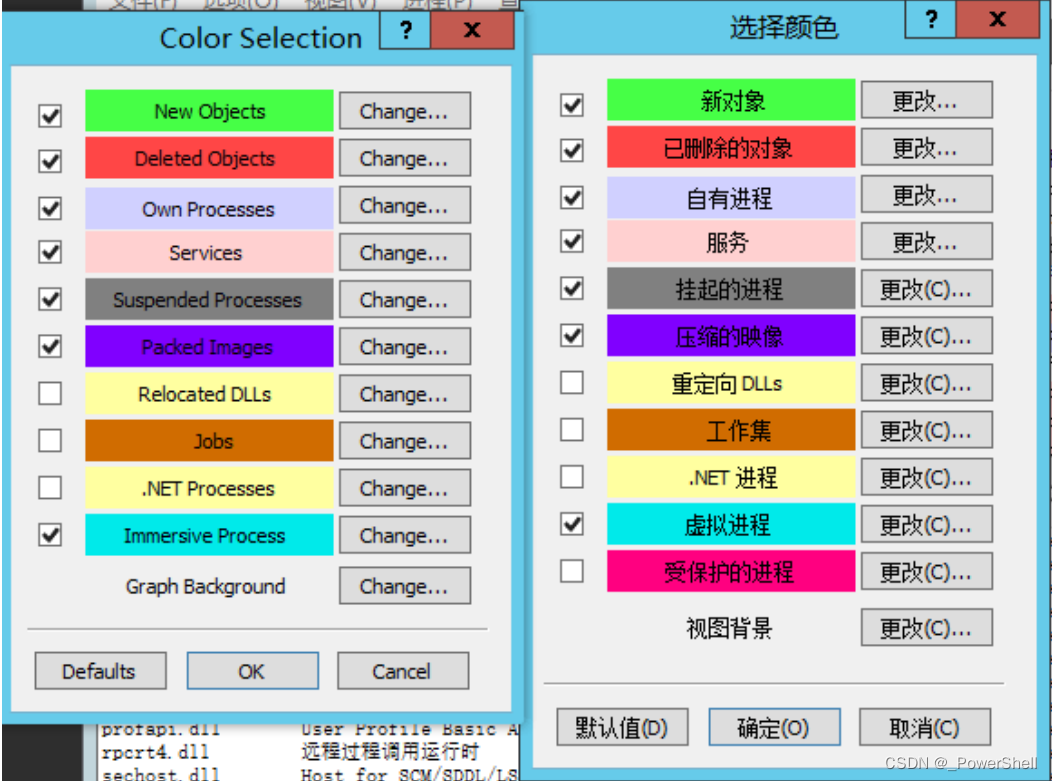
Task: Toggle the 压缩的映像 checkbox
Action: (x=572, y=335)
